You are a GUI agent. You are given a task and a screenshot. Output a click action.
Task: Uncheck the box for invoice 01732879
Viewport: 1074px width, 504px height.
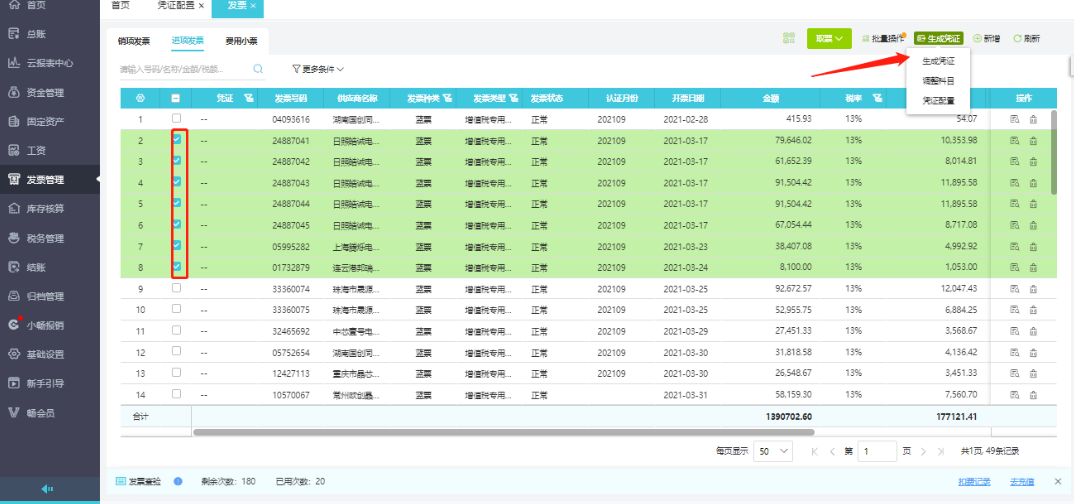tap(176, 266)
